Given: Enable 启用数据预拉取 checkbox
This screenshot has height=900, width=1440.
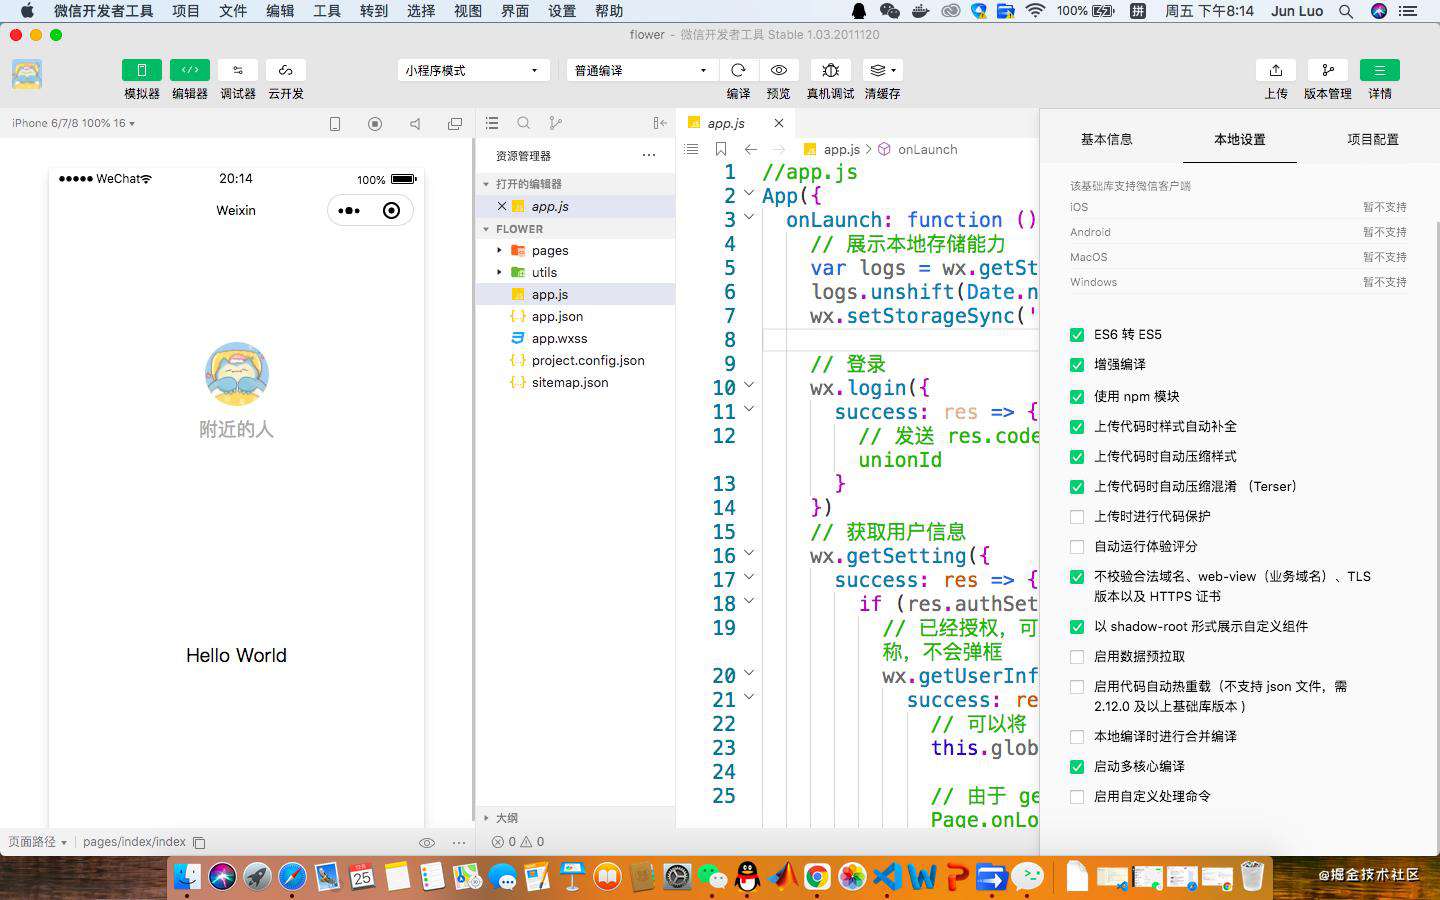Looking at the screenshot, I should [x=1077, y=657].
